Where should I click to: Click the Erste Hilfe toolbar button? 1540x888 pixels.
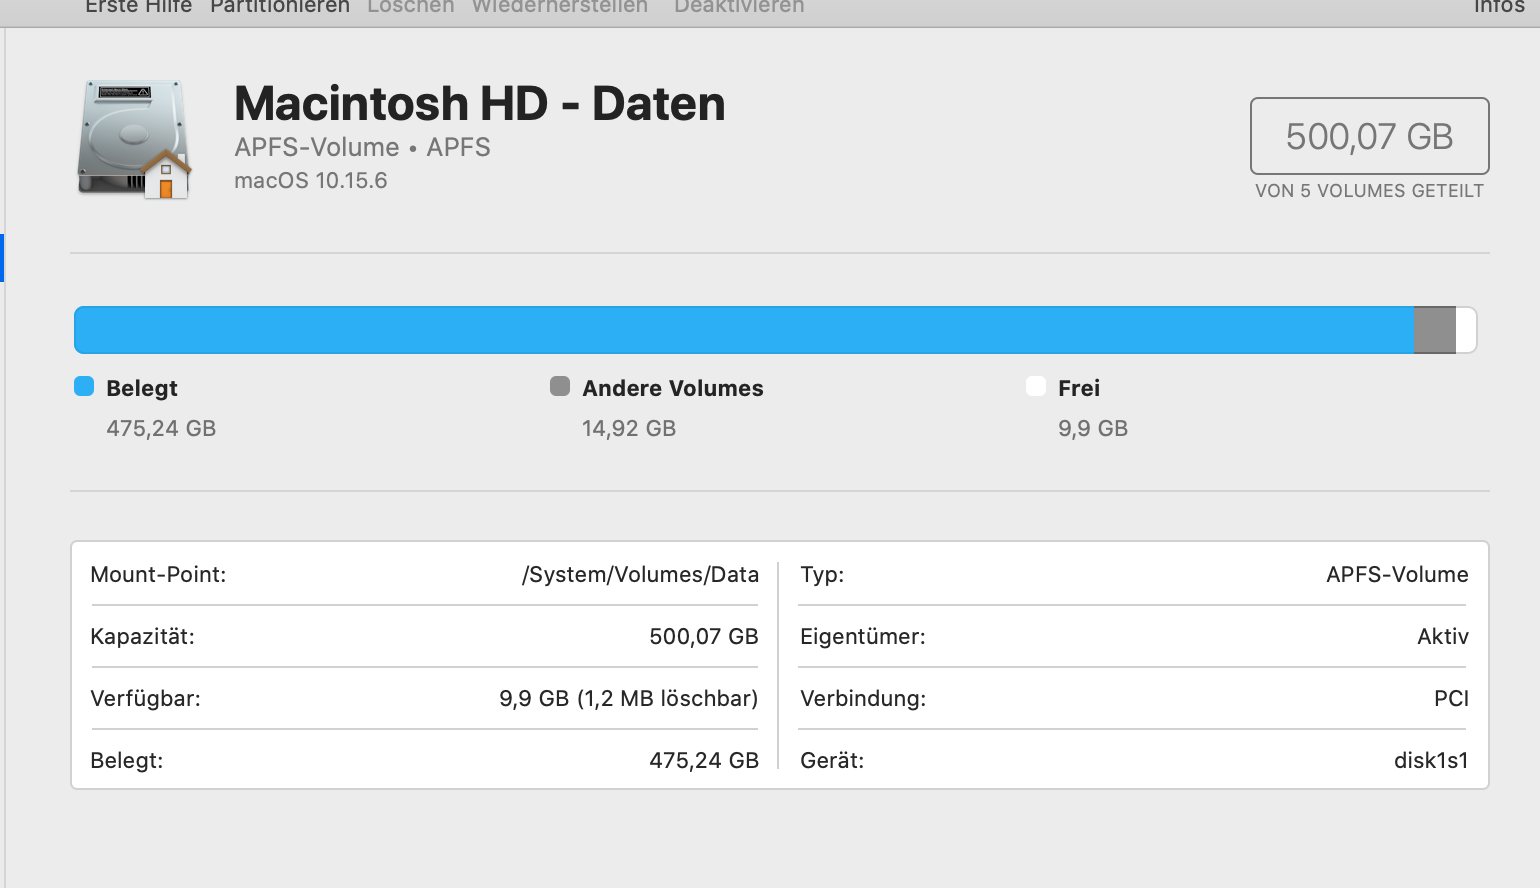tap(138, 6)
